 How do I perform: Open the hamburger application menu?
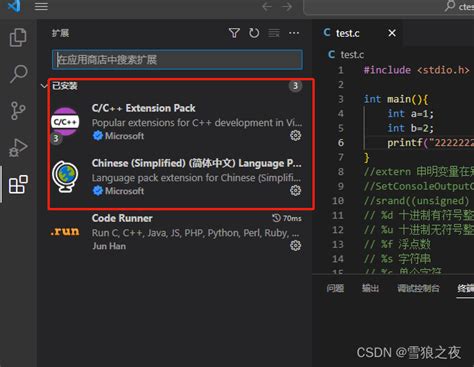(x=41, y=6)
